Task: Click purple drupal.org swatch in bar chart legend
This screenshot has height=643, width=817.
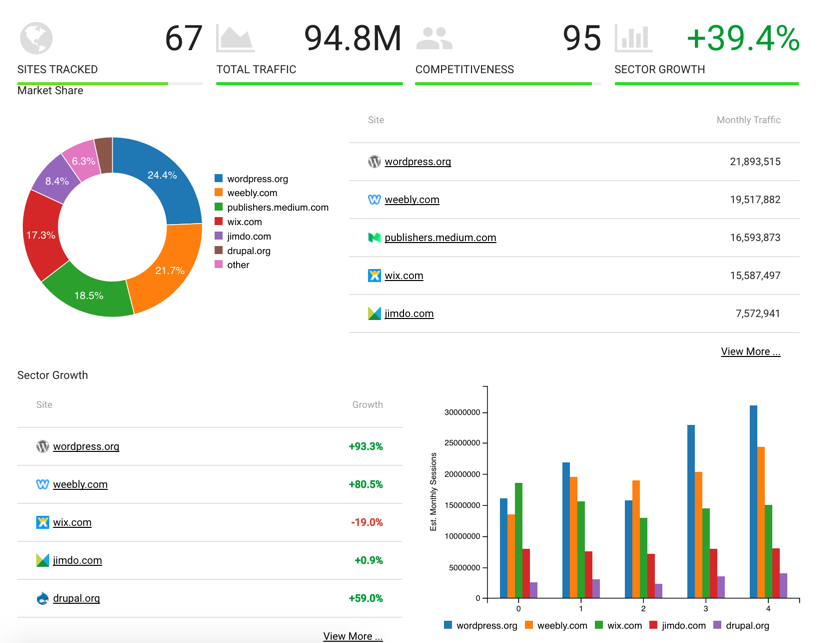Action: (x=717, y=625)
